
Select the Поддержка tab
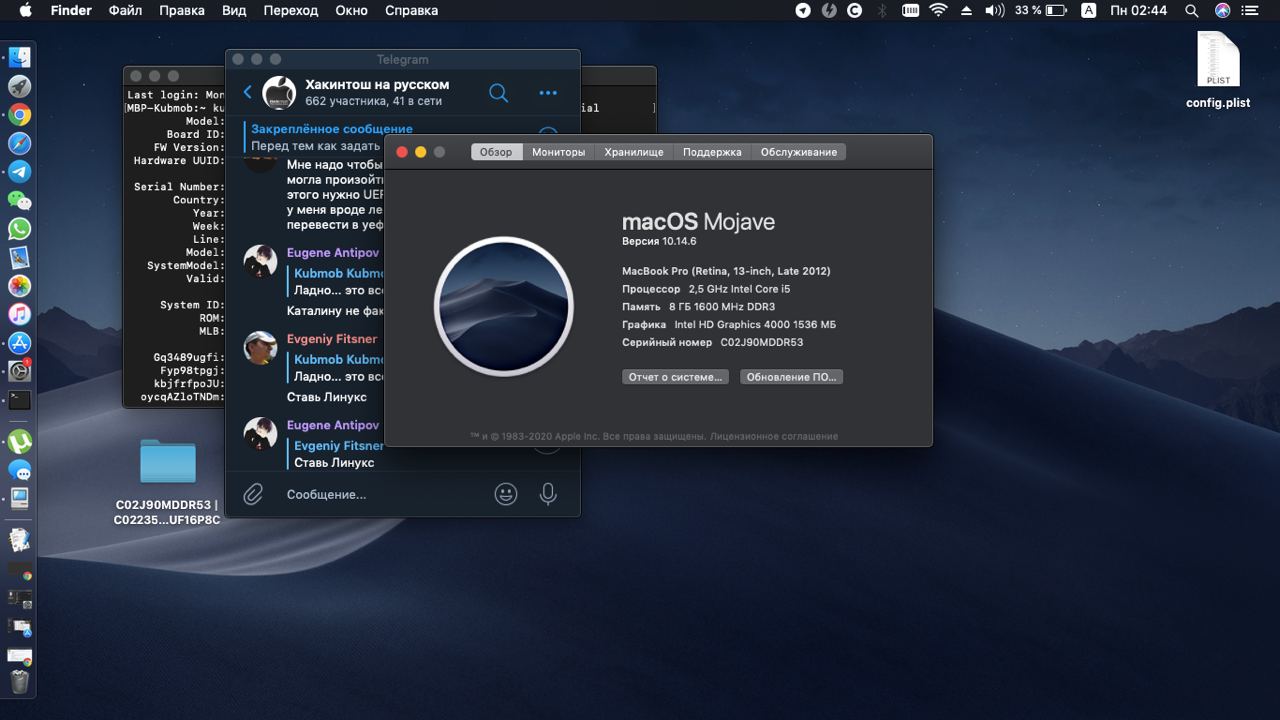712,152
